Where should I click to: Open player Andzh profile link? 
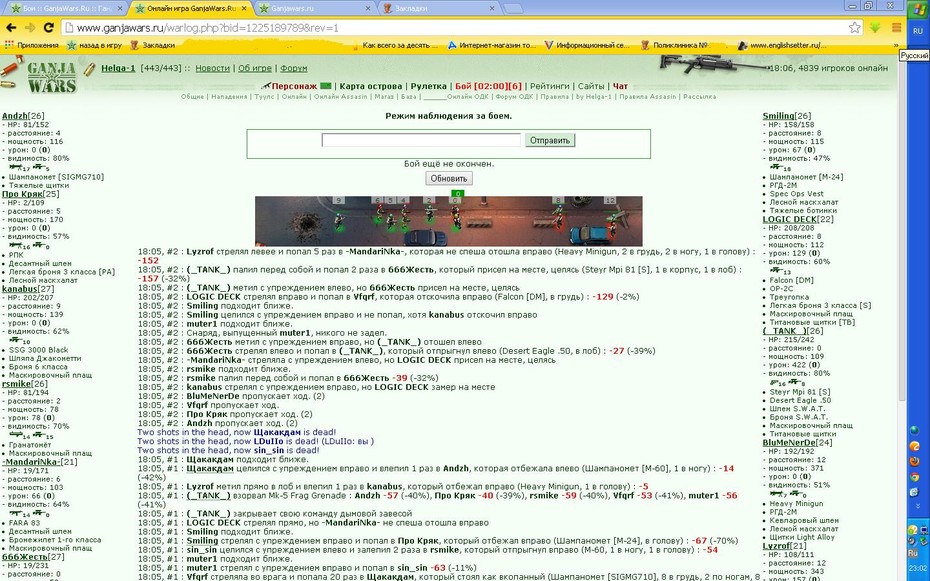click(x=14, y=116)
